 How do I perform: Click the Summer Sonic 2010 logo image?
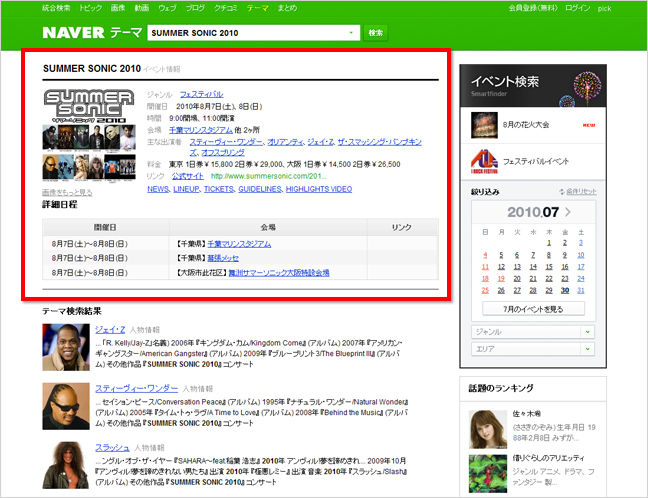click(89, 105)
